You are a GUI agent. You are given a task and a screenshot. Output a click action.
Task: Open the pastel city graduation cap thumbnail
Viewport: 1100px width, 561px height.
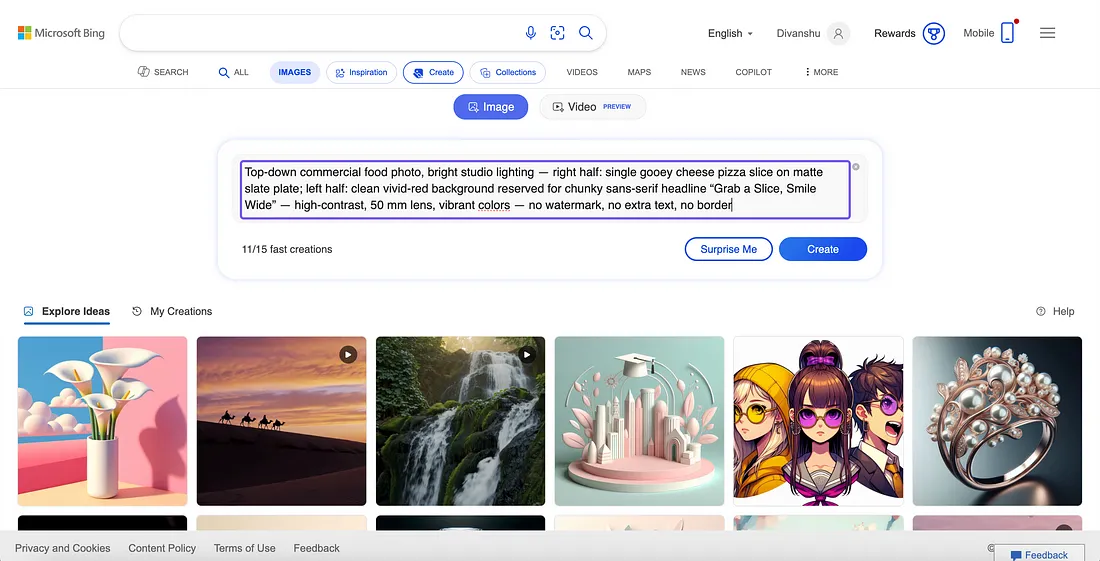click(639, 421)
